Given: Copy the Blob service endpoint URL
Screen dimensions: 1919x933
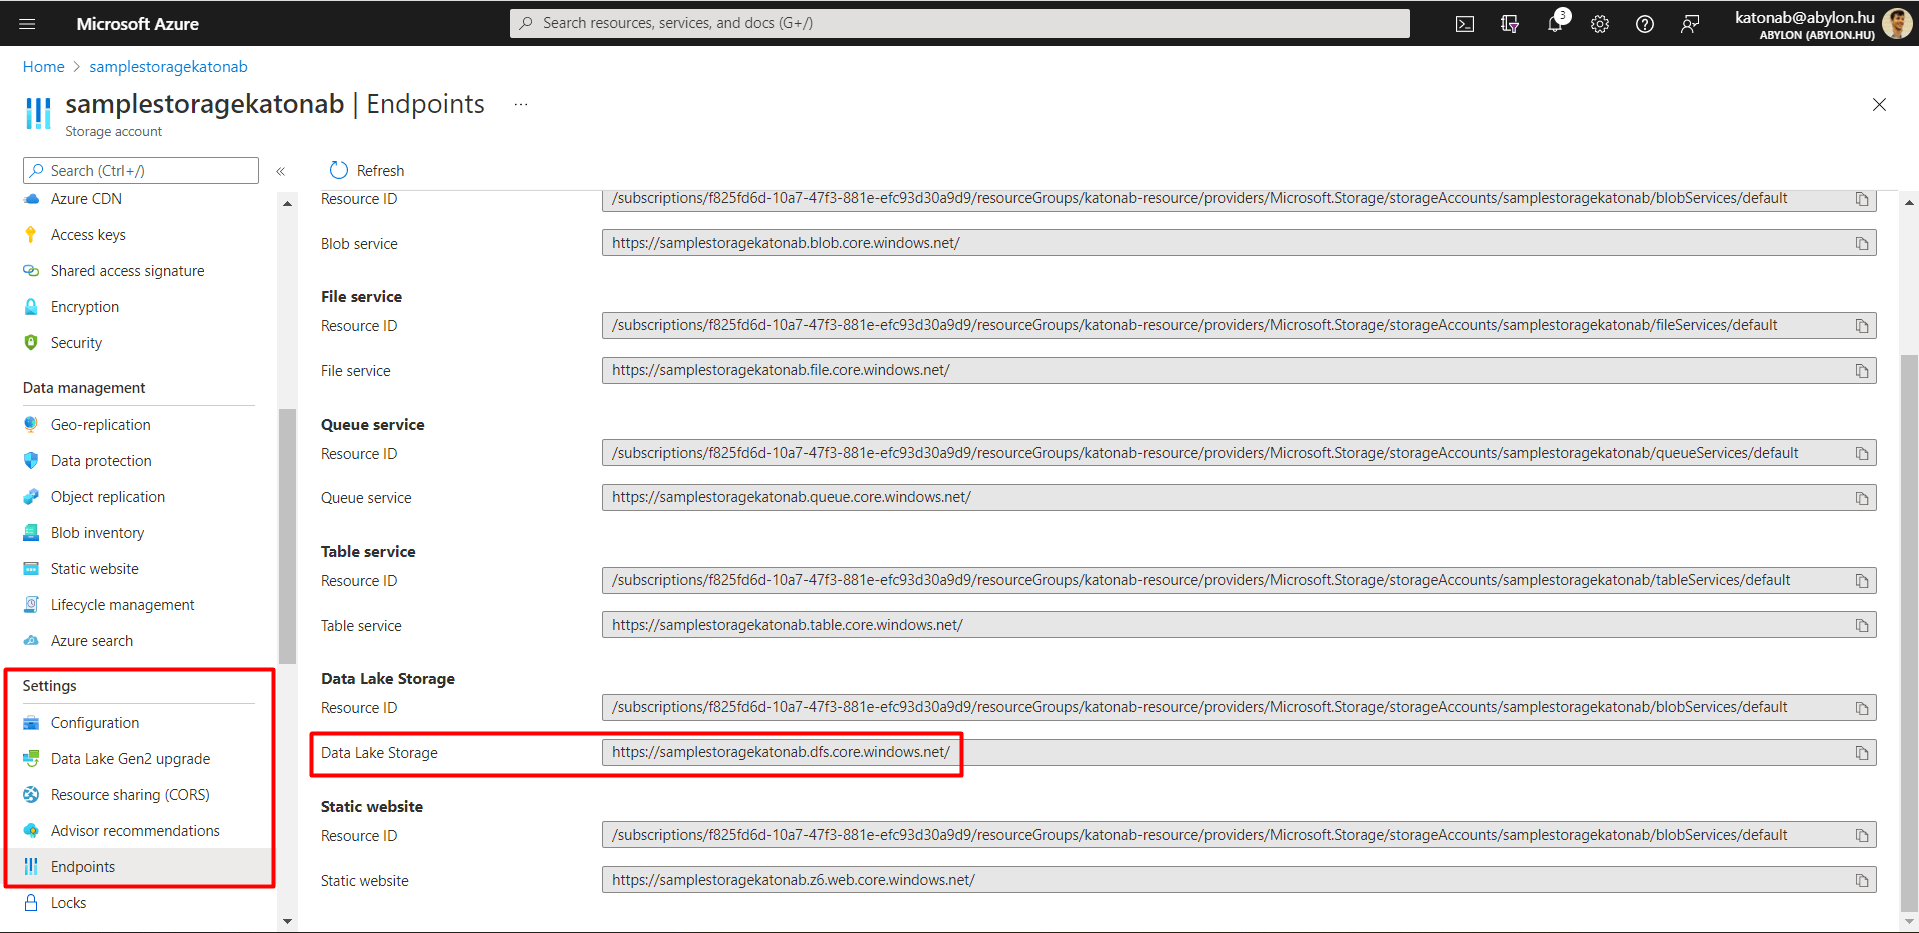Looking at the screenshot, I should [1862, 244].
